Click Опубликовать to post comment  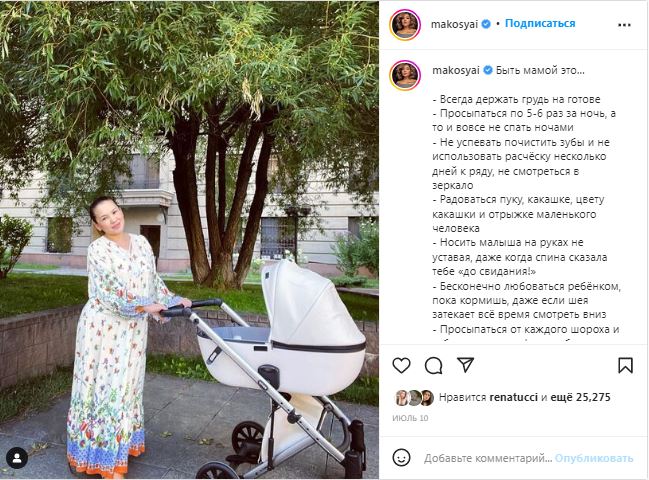point(594,458)
